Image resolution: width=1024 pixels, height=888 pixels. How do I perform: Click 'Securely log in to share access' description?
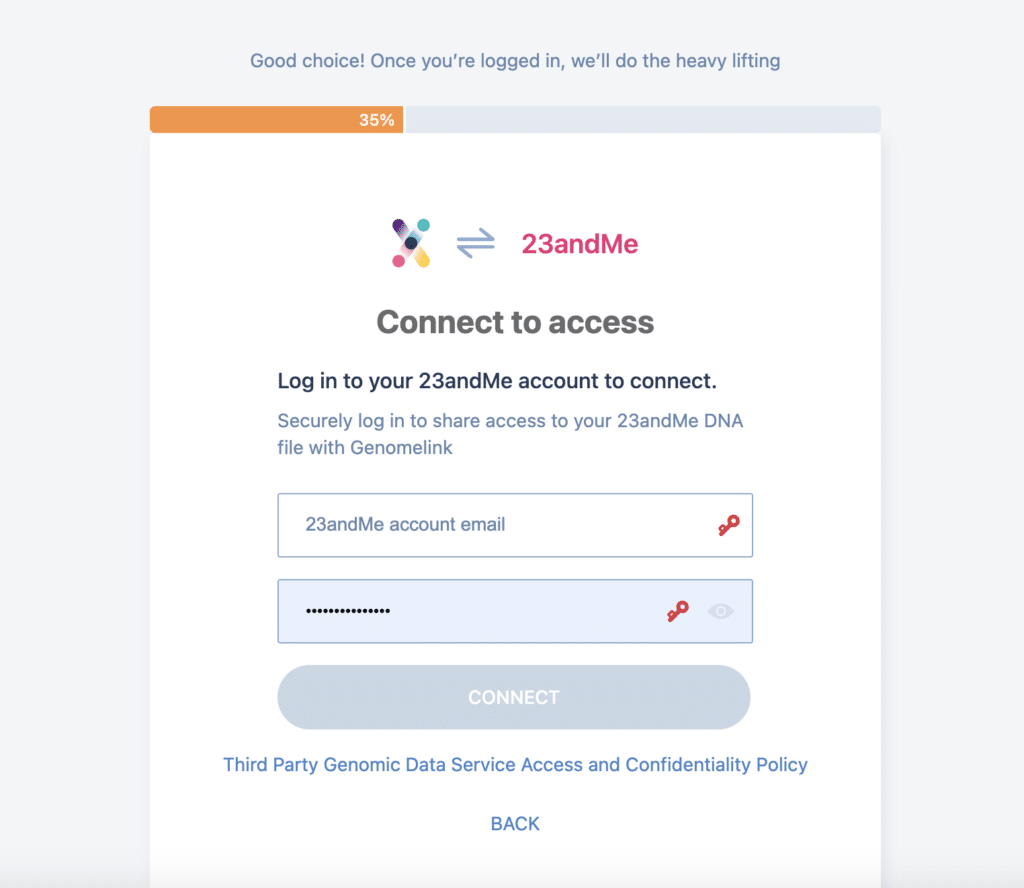[510, 434]
